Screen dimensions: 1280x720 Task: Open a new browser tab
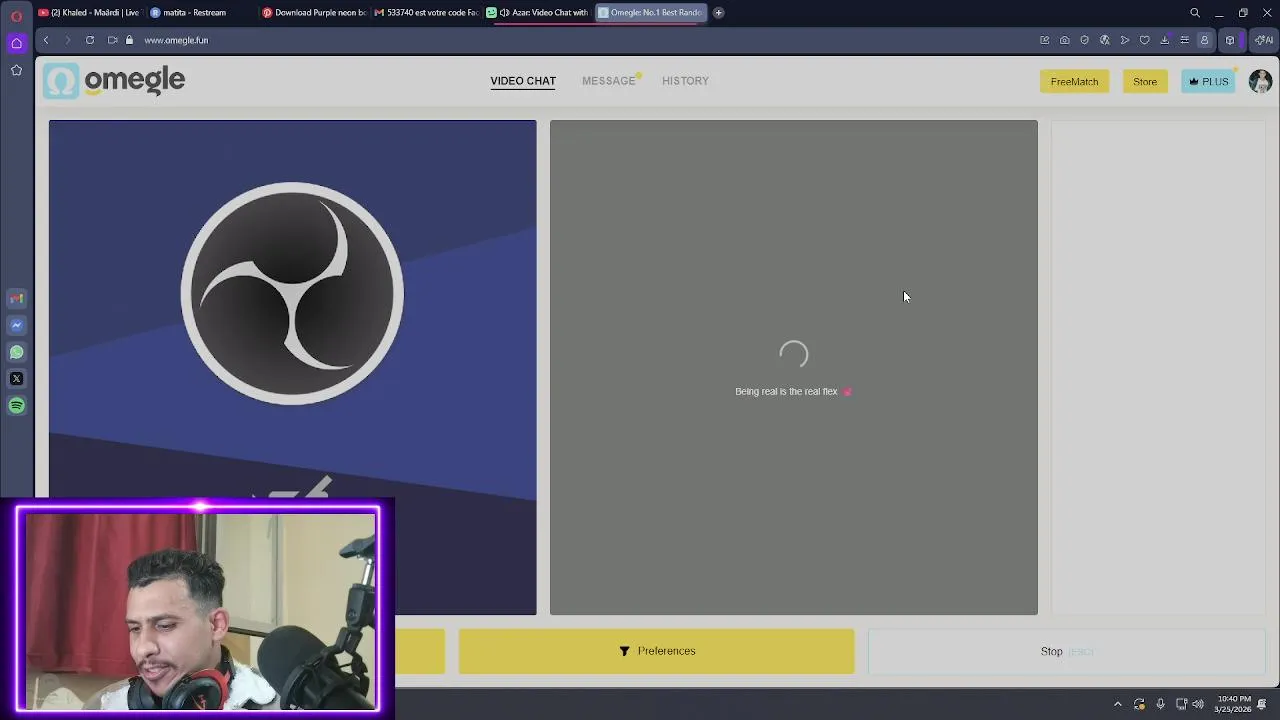718,13
